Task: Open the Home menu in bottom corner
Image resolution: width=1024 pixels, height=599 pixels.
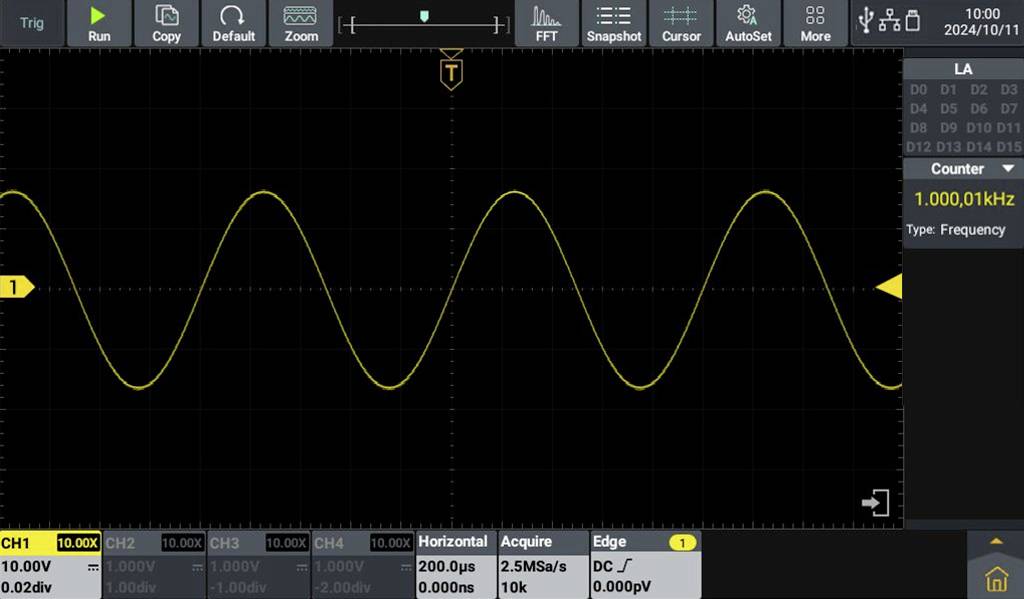Action: click(x=997, y=578)
